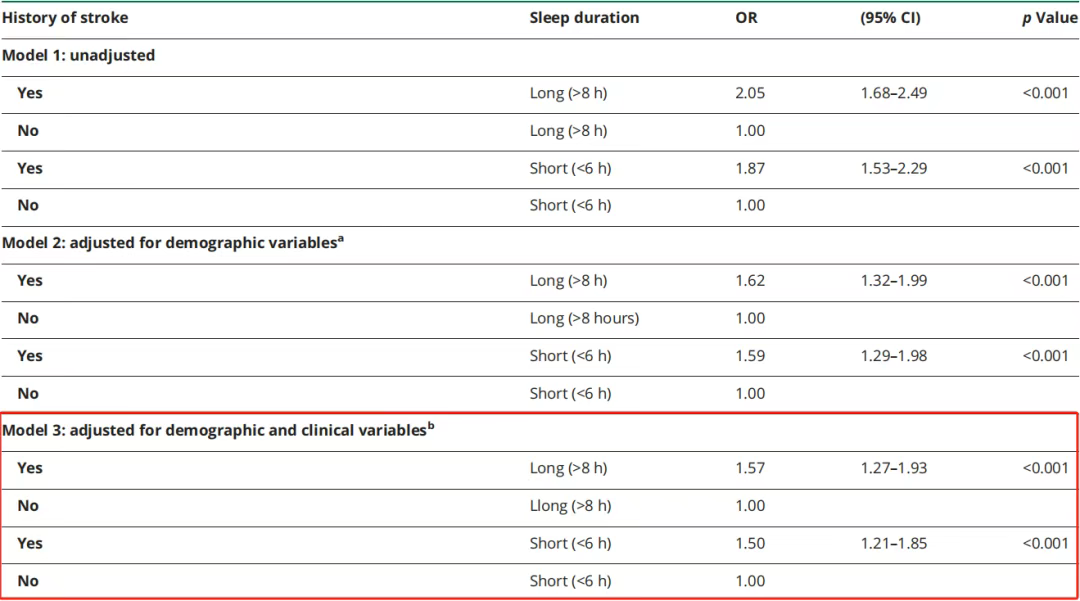Click the Model 2 demographic variables heading
The width and height of the screenshot is (1080, 601).
pyautogui.click(x=169, y=243)
